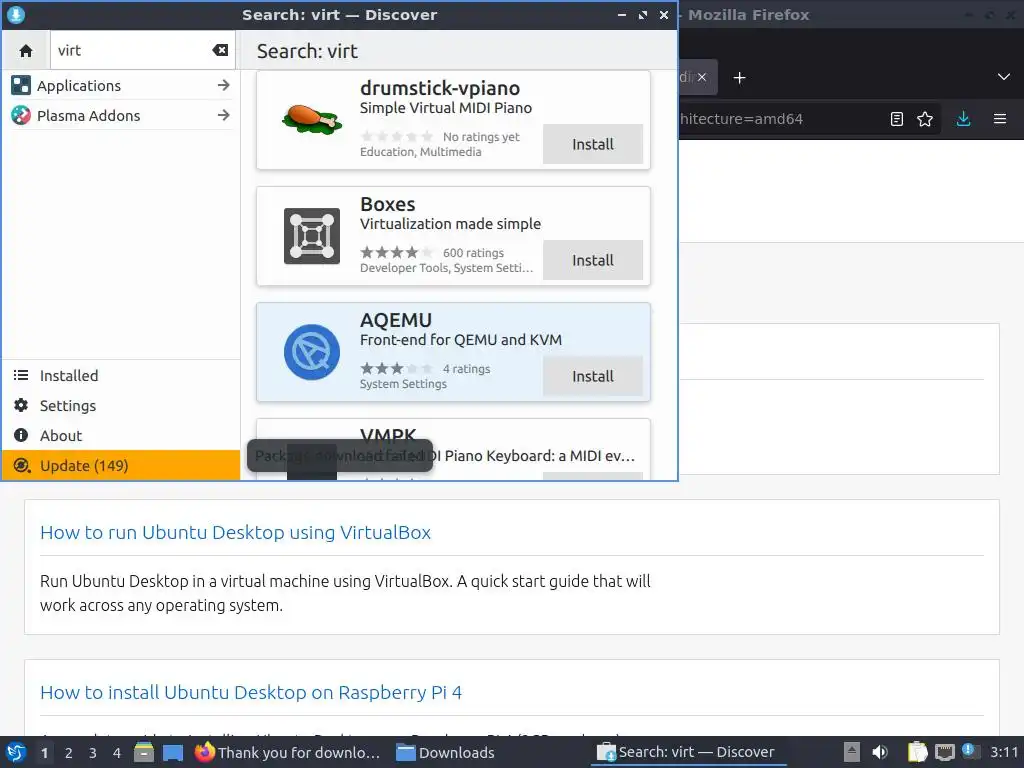Image resolution: width=1024 pixels, height=768 pixels.
Task: Open How to install Ubuntu Desktop on Raspberry Pi 4
Action: (x=251, y=692)
